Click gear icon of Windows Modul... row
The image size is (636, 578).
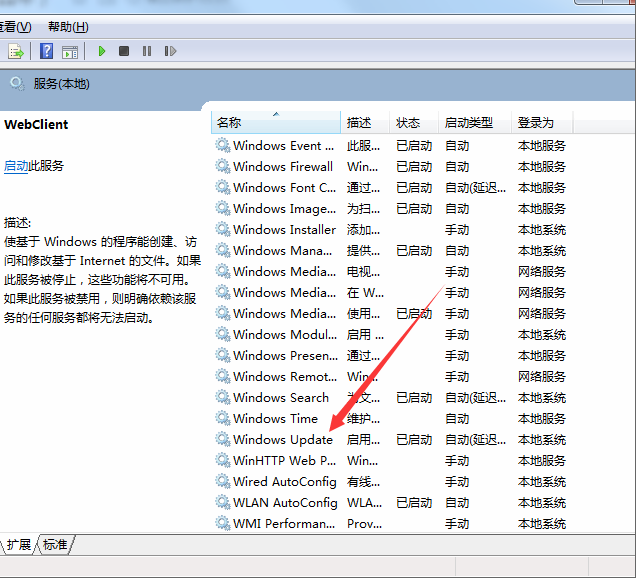223,335
